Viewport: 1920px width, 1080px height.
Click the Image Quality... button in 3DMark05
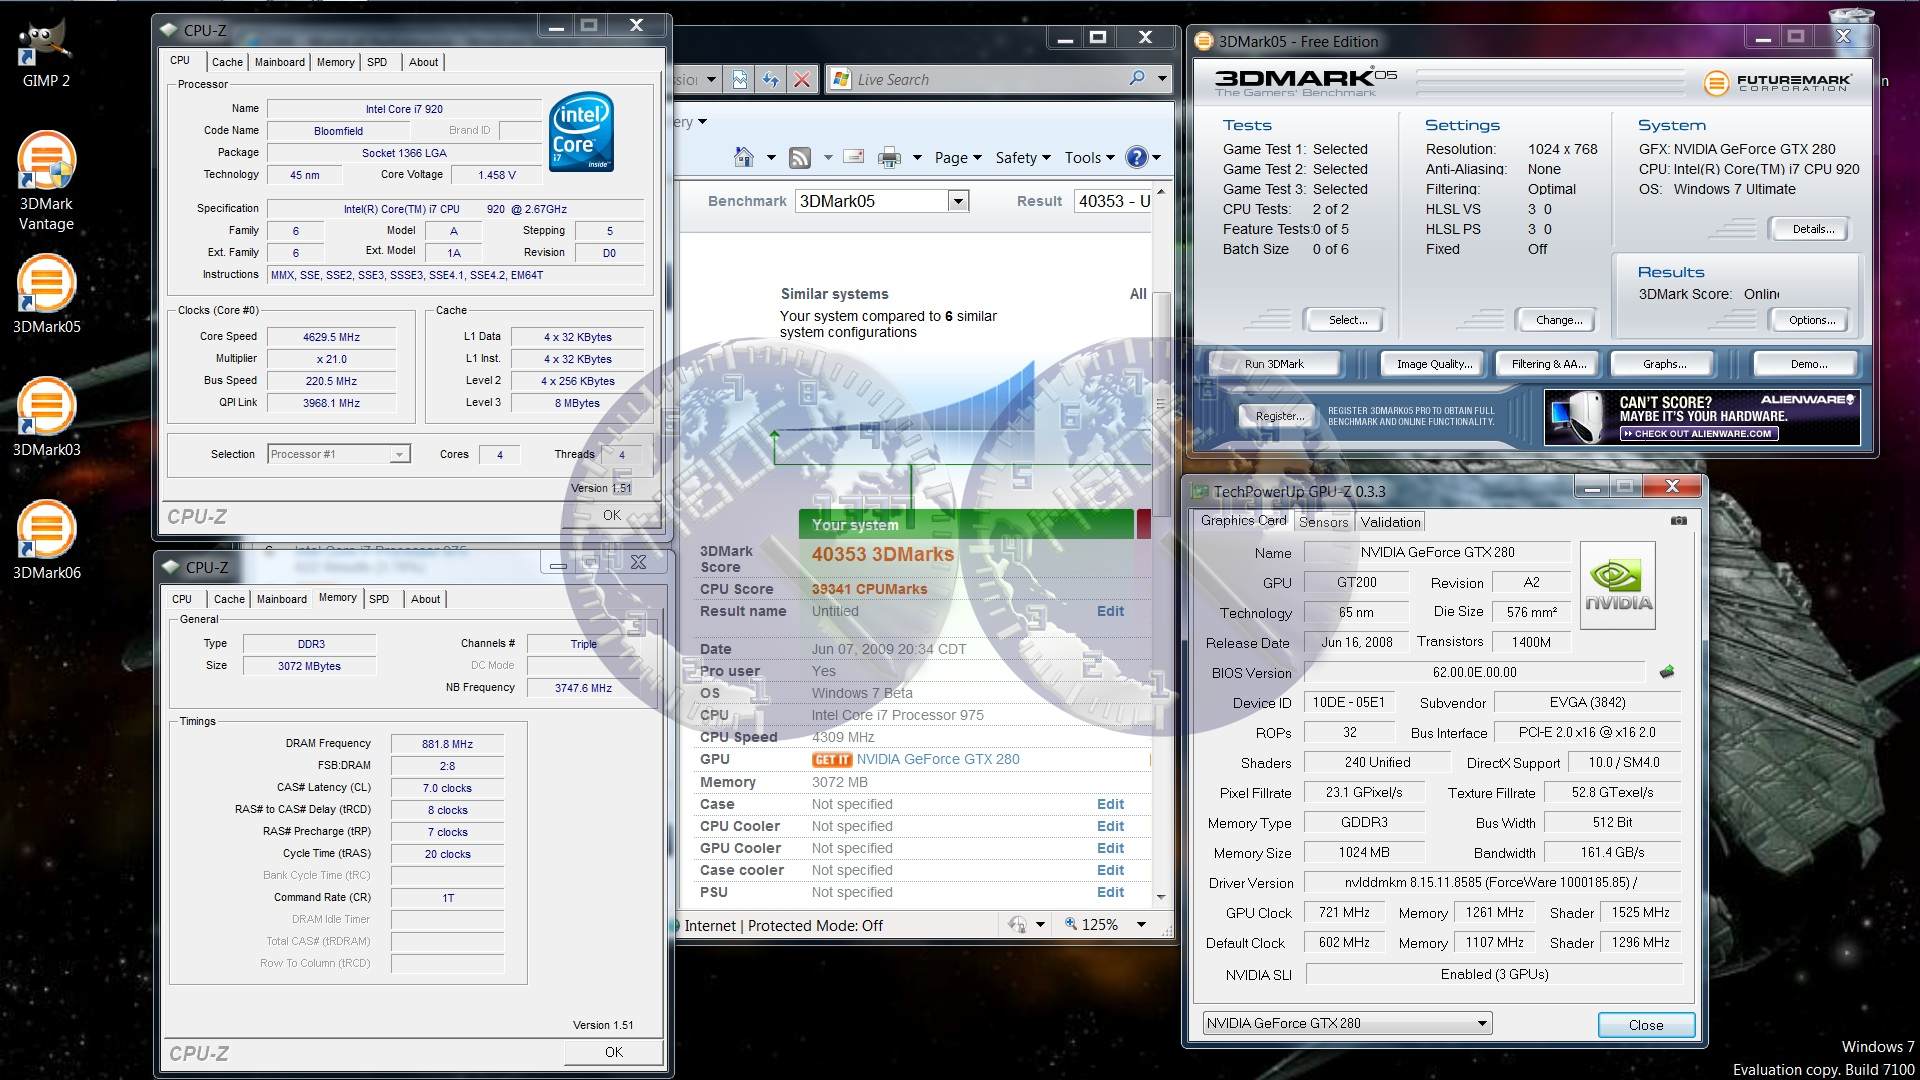[1434, 364]
